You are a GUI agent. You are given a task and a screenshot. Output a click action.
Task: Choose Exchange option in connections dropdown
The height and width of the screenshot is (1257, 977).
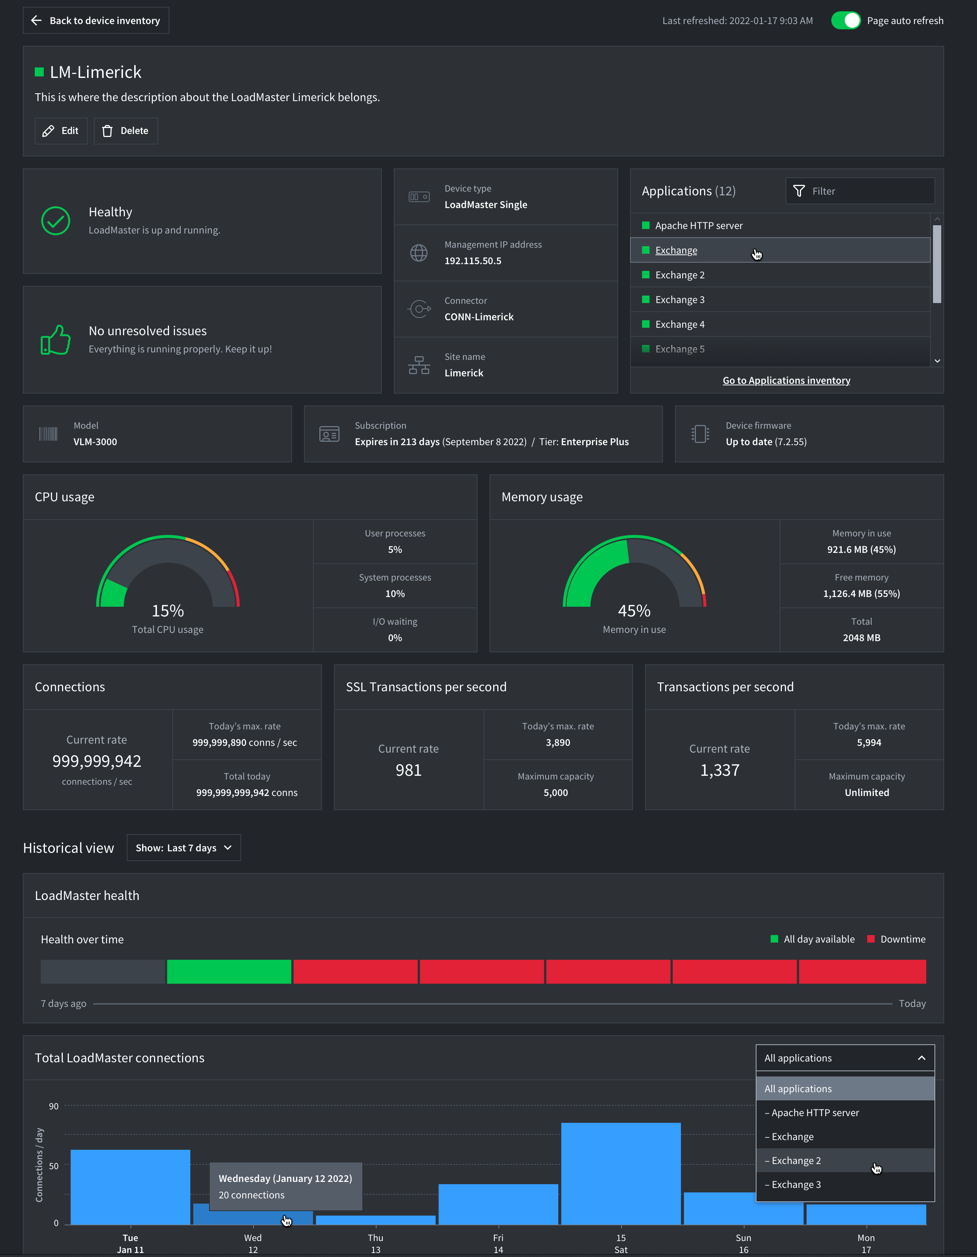[x=845, y=1137]
